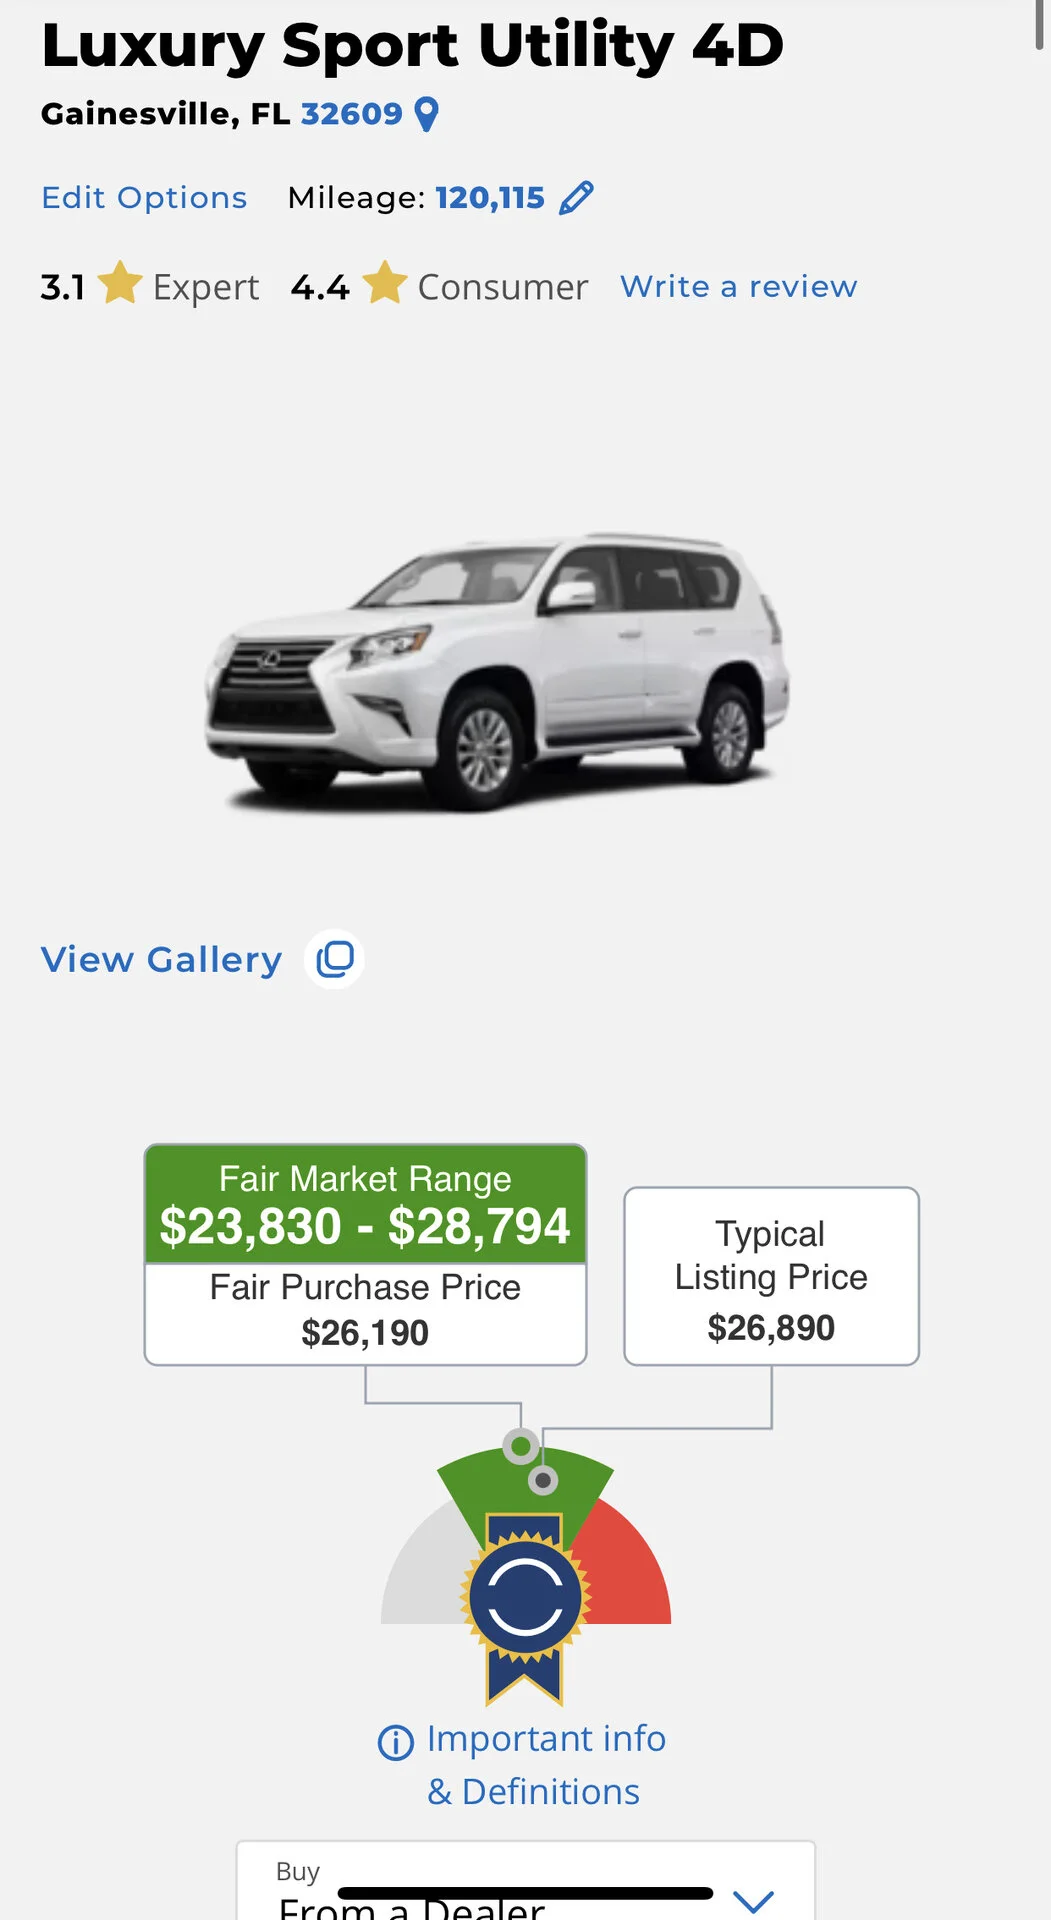Screen dimensions: 1051x1920
Task: Select the Typical Listing Price box
Action: coord(771,1276)
